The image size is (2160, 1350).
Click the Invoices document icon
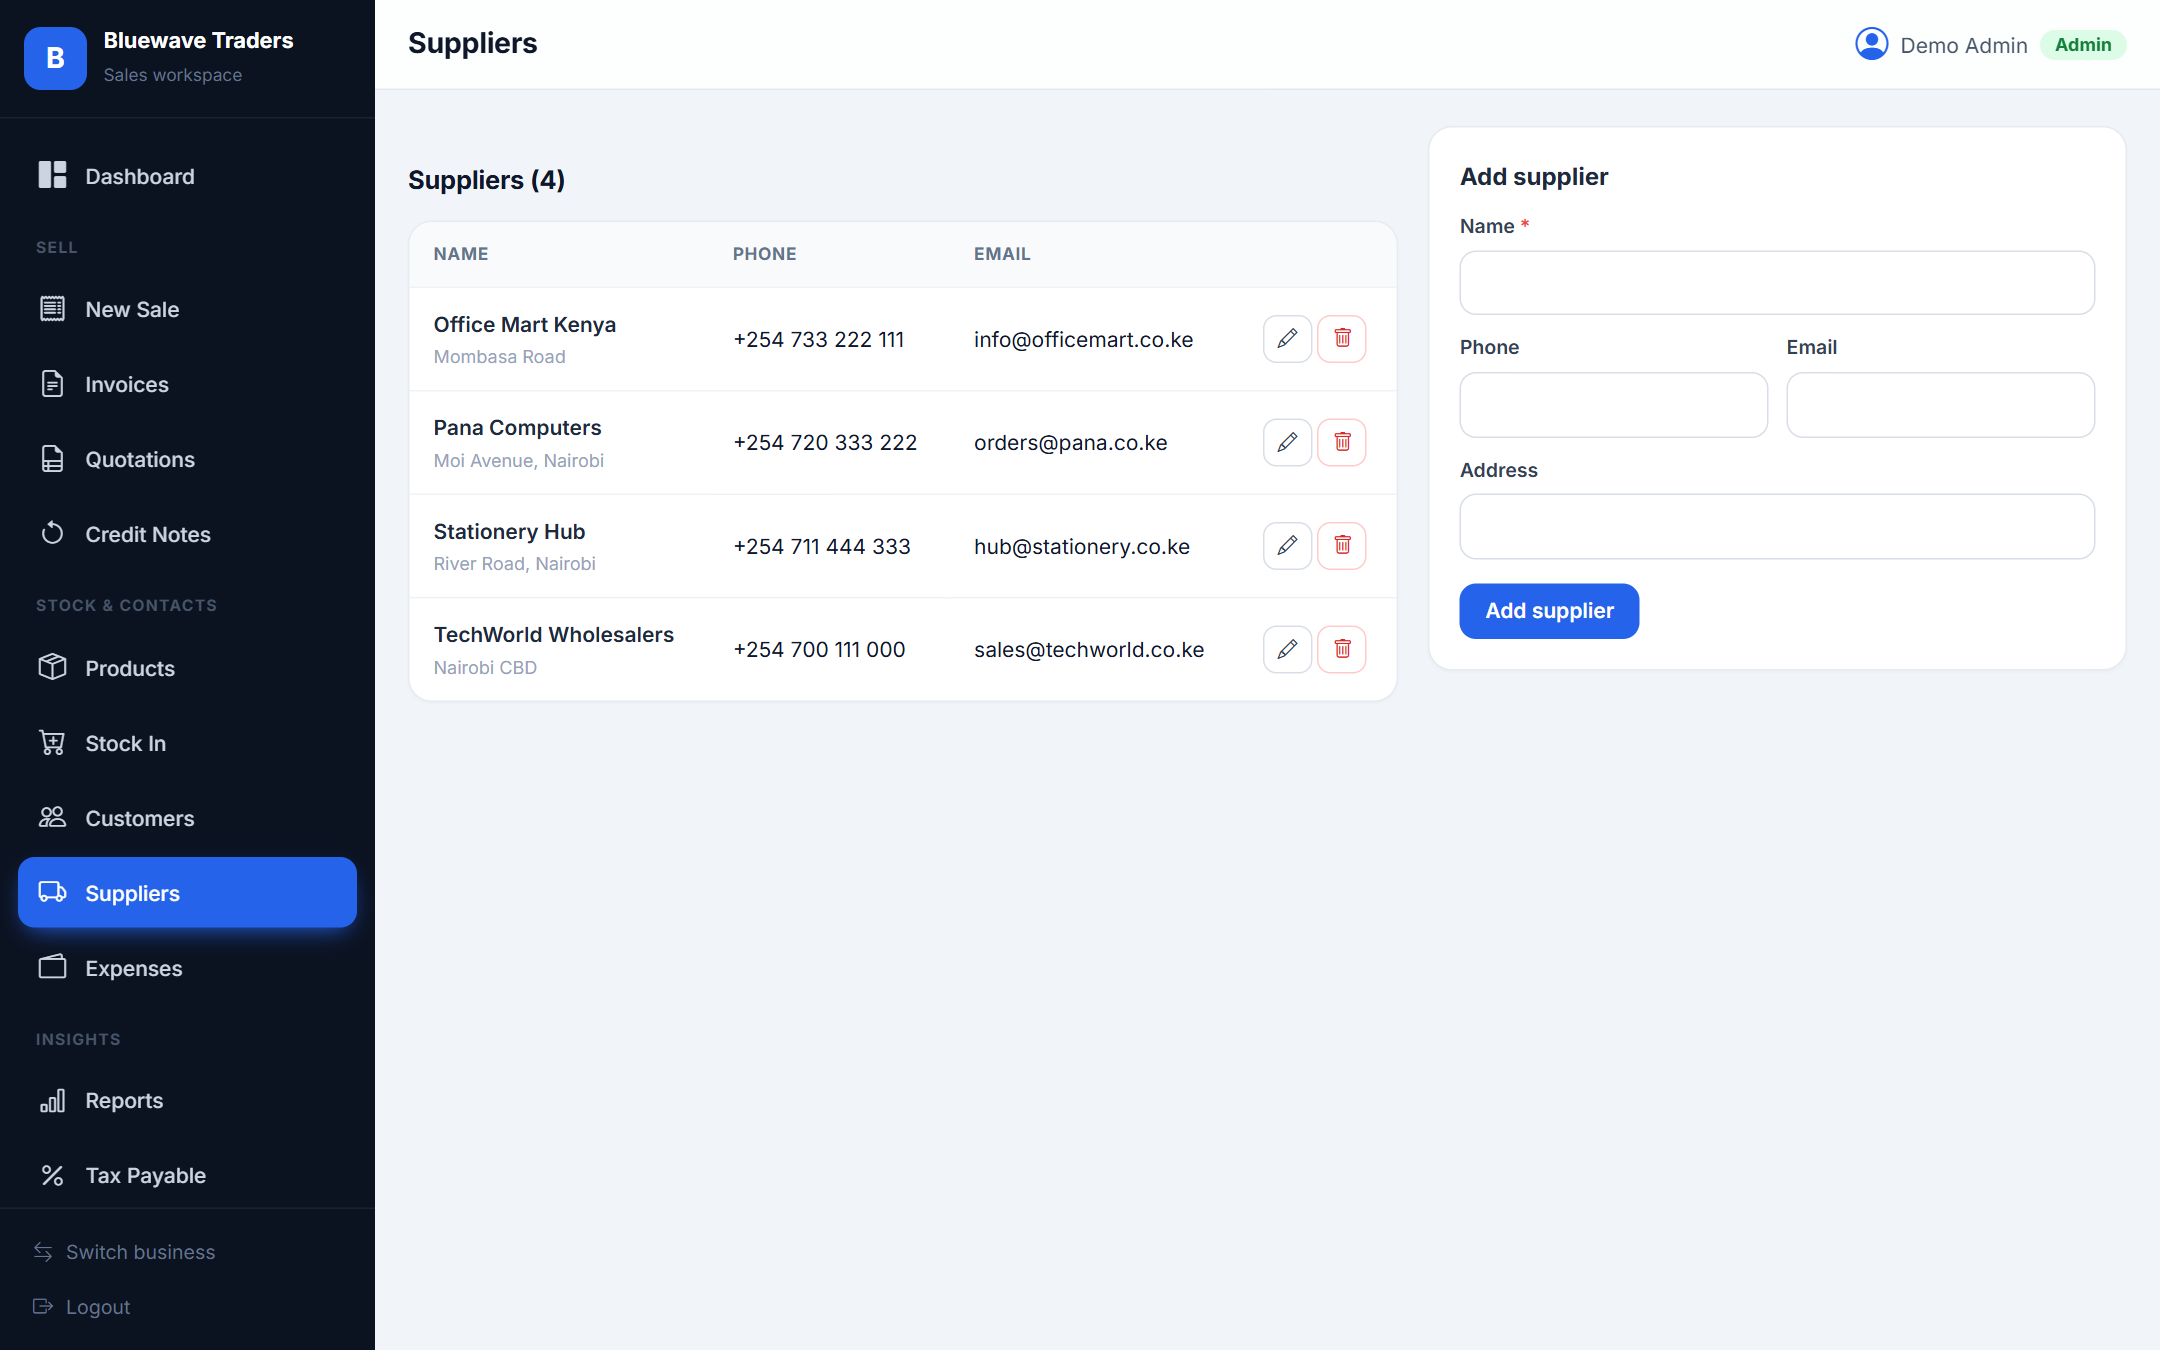(x=52, y=384)
